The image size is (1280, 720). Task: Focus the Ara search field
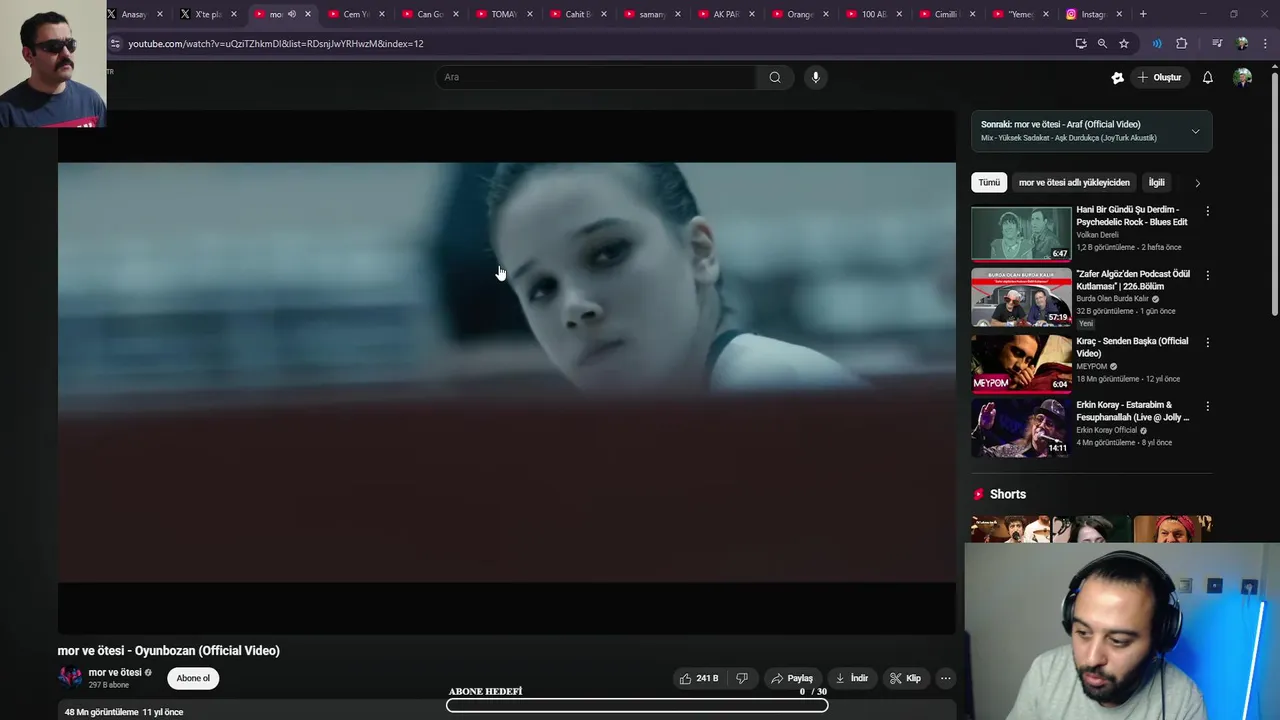596,77
